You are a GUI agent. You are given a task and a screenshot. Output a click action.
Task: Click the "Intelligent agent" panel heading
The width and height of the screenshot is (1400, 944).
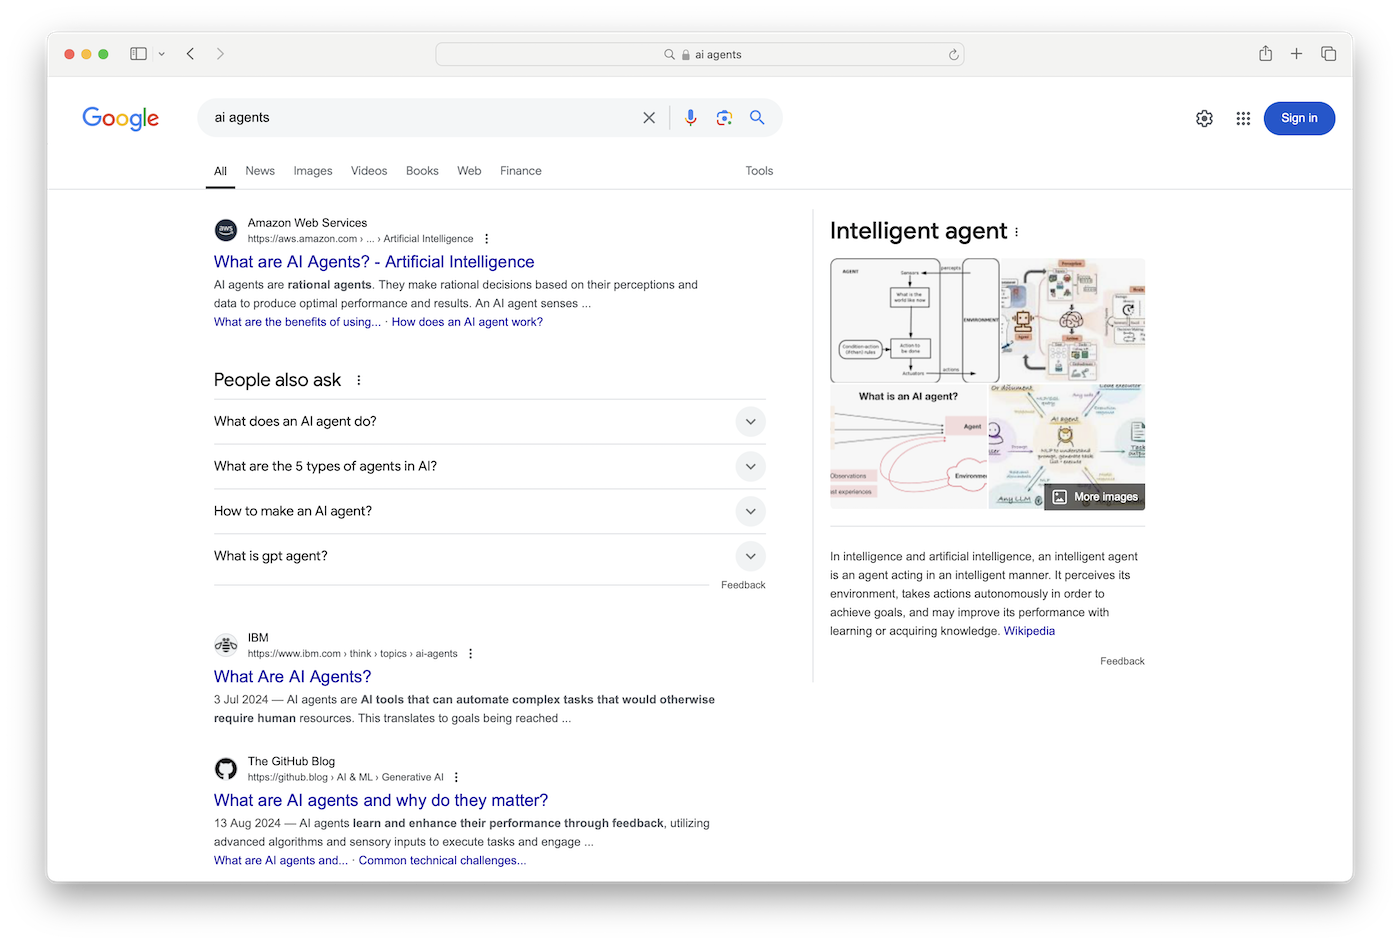[x=918, y=231]
